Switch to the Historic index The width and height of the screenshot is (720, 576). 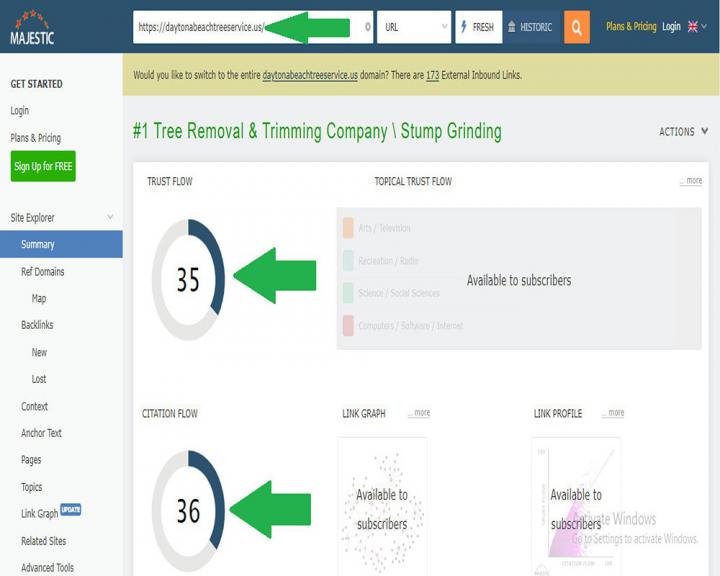pyautogui.click(x=531, y=27)
